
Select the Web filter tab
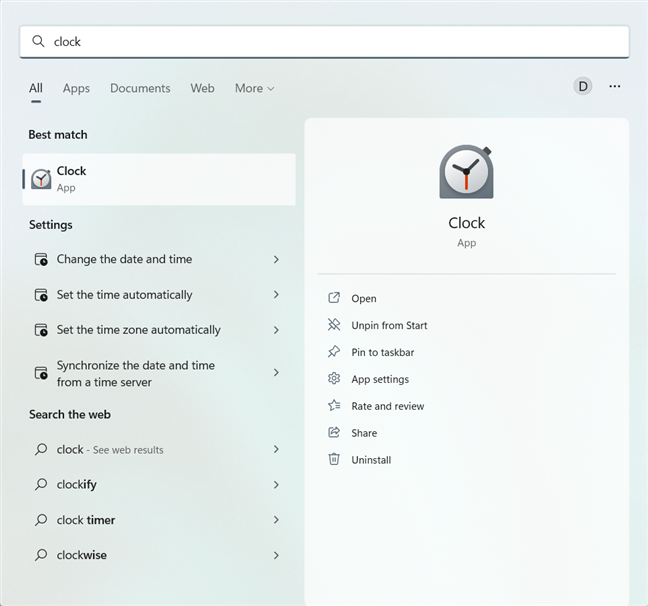click(x=202, y=88)
